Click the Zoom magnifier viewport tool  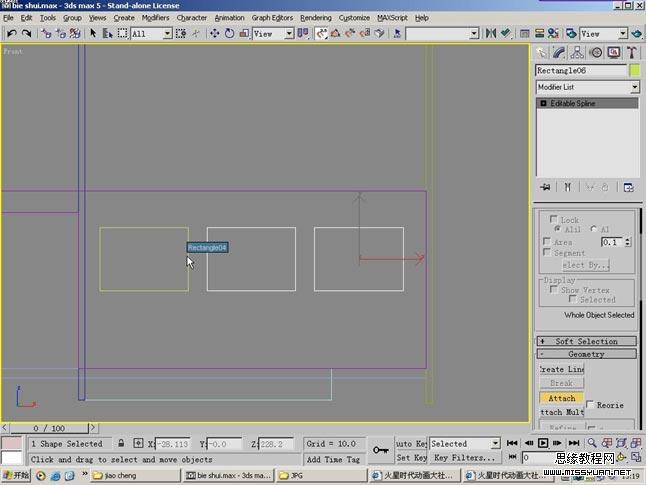[x=592, y=443]
